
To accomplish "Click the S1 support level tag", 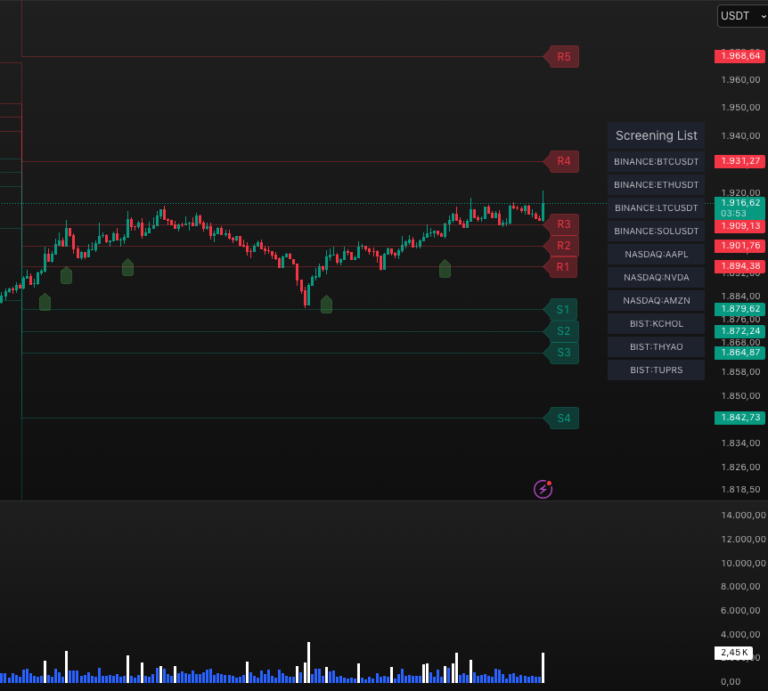I will (563, 310).
